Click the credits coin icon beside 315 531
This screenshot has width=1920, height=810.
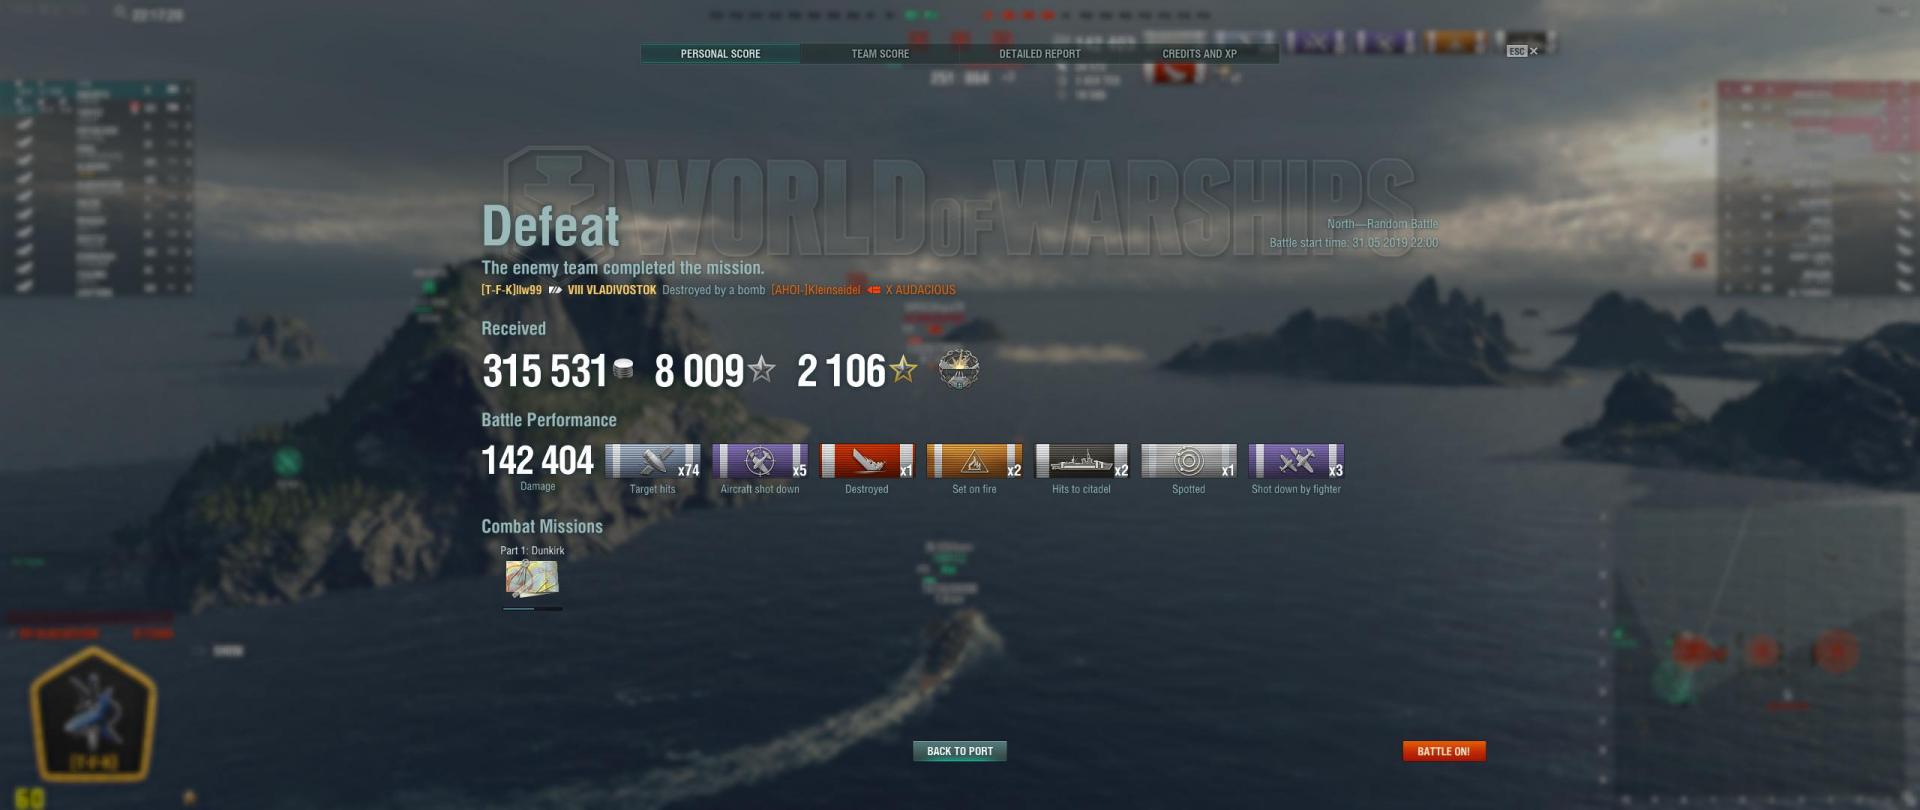pos(623,370)
